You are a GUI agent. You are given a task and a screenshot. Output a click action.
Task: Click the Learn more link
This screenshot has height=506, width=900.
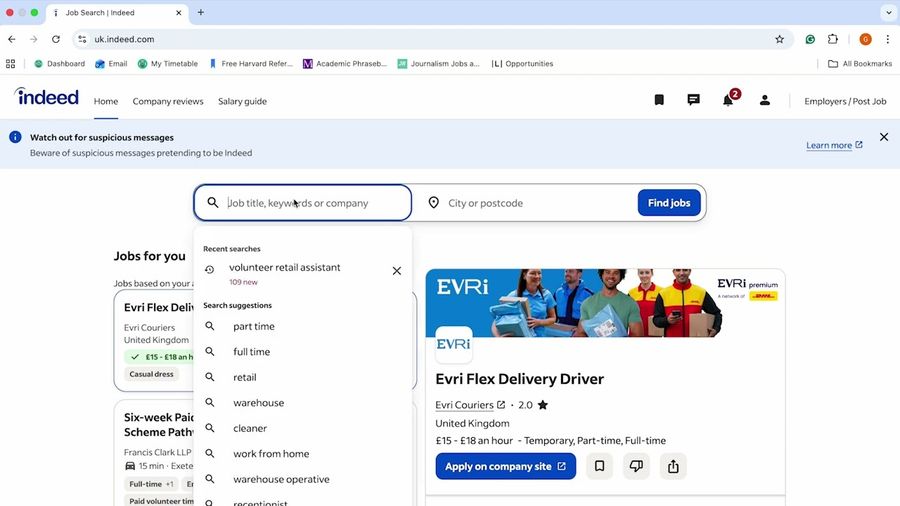[x=834, y=145]
